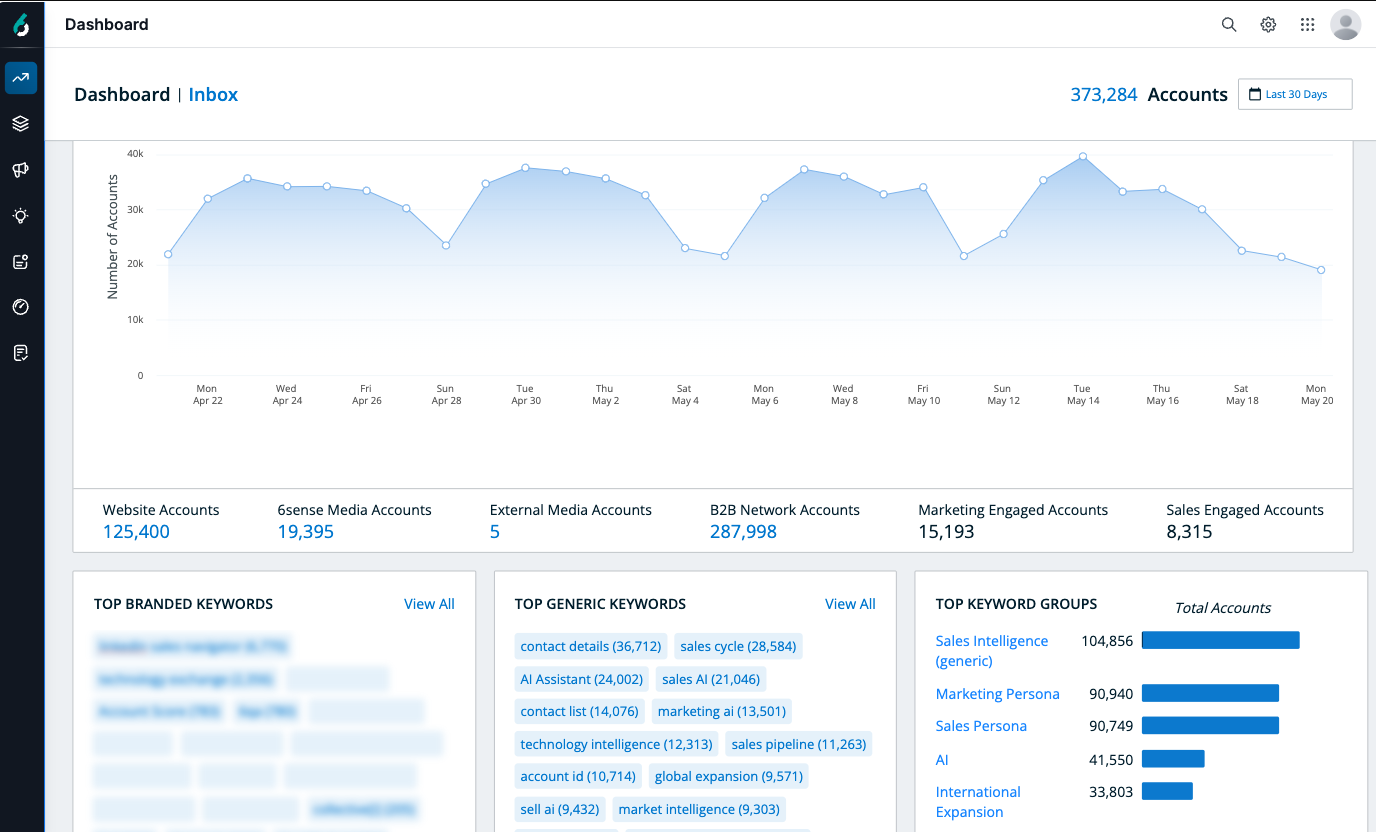Open the apps grid launcher icon

(x=1307, y=25)
